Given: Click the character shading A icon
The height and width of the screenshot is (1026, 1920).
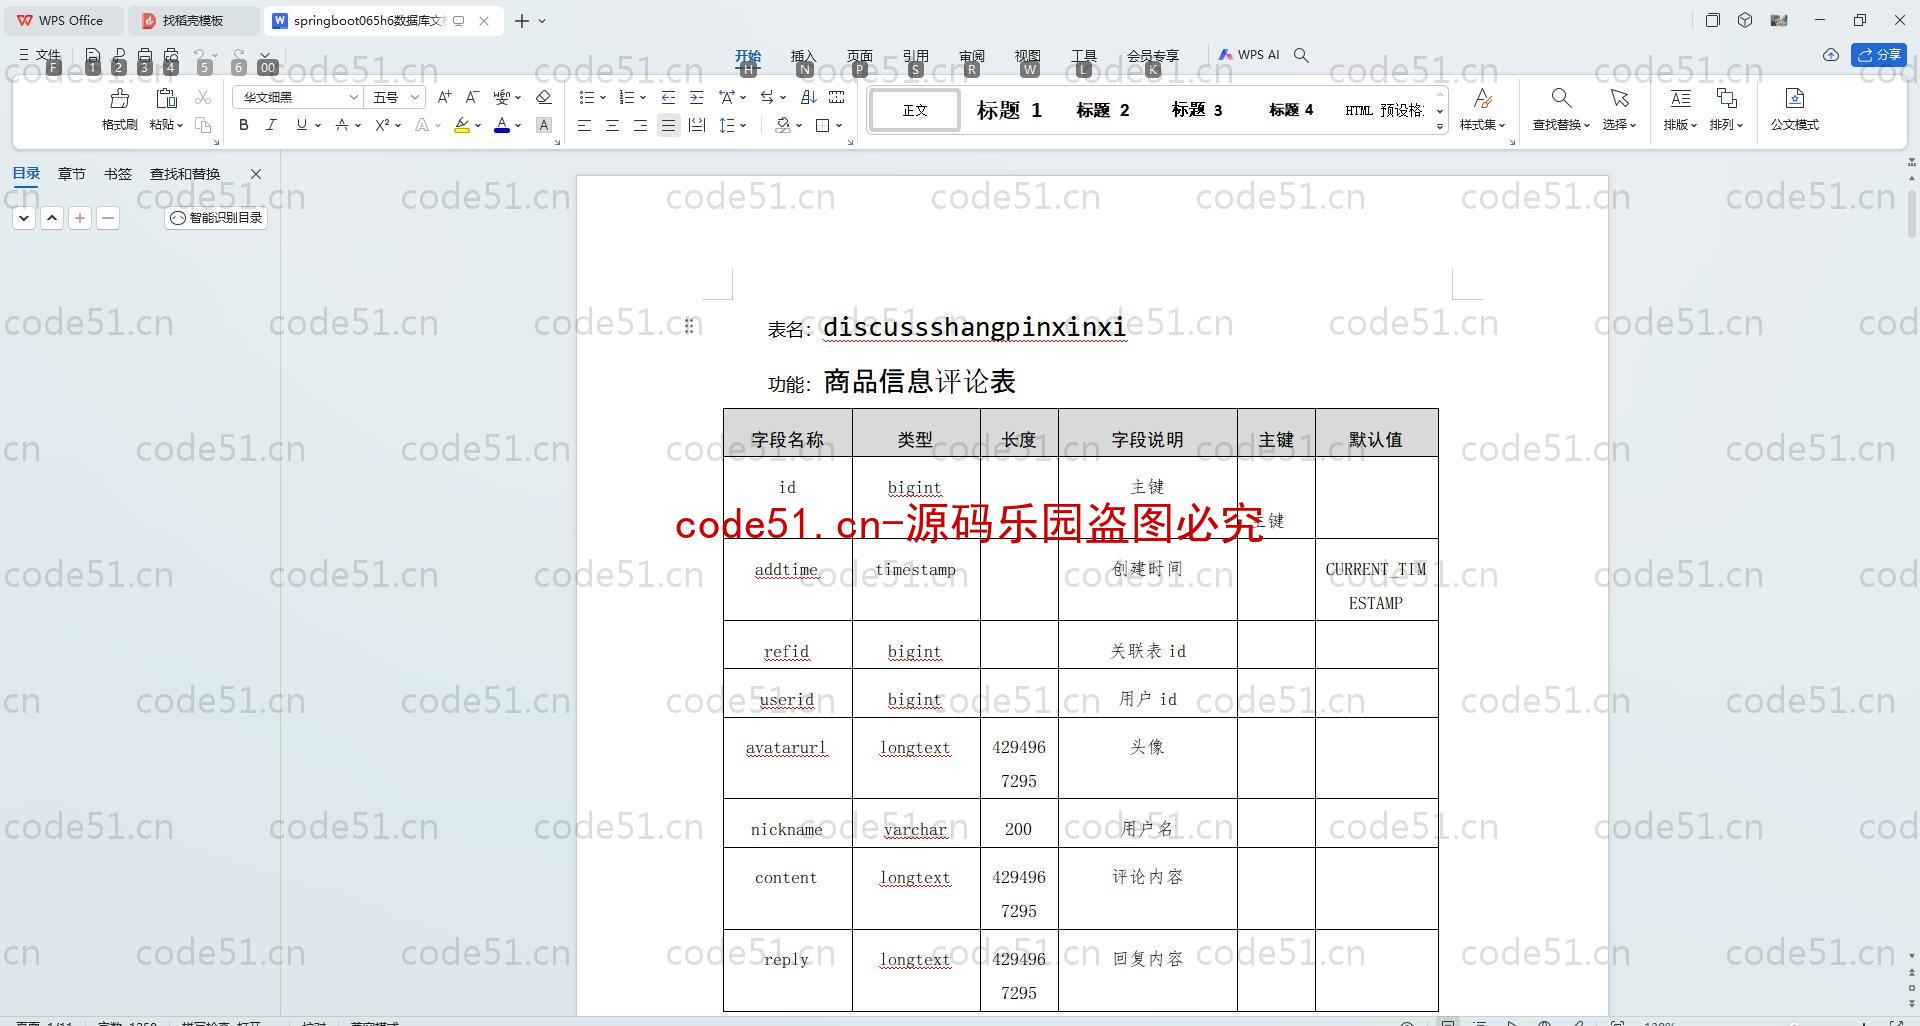Looking at the screenshot, I should click(544, 125).
